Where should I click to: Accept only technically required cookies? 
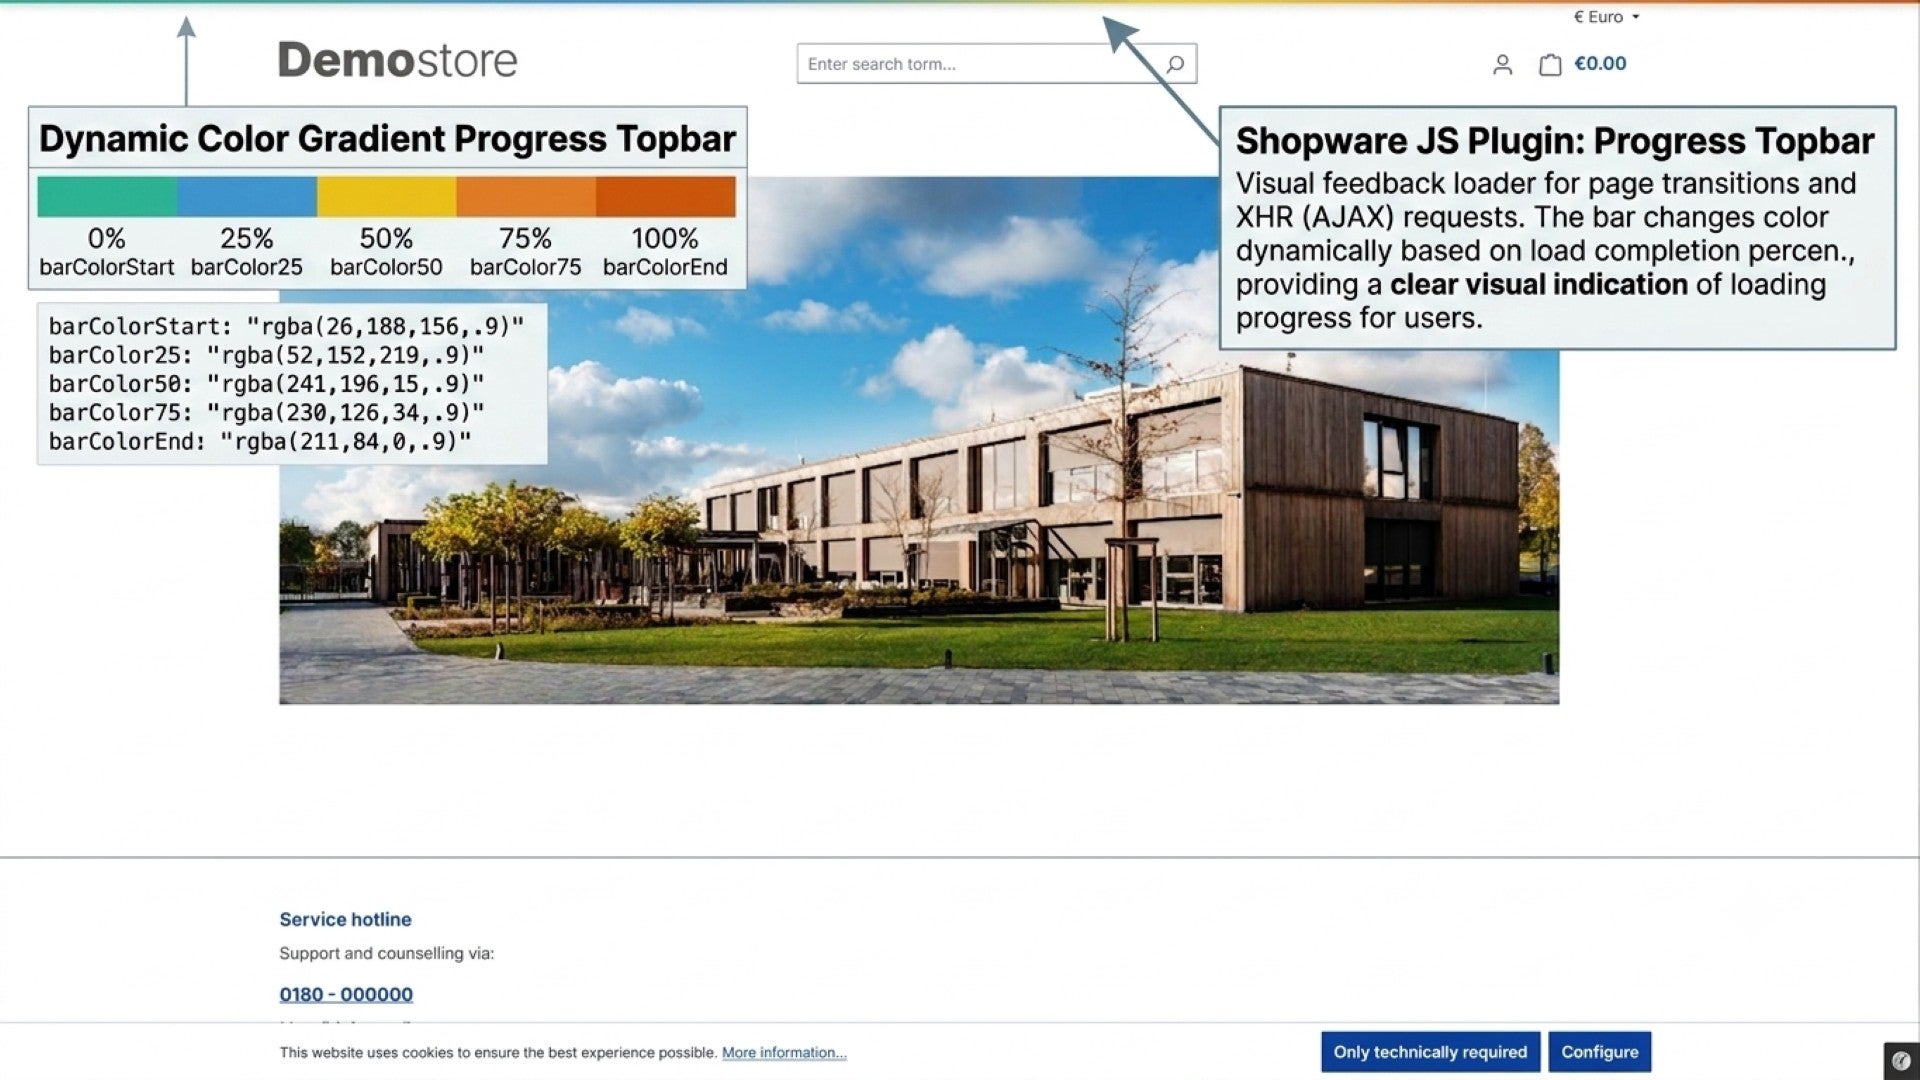[1430, 1052]
